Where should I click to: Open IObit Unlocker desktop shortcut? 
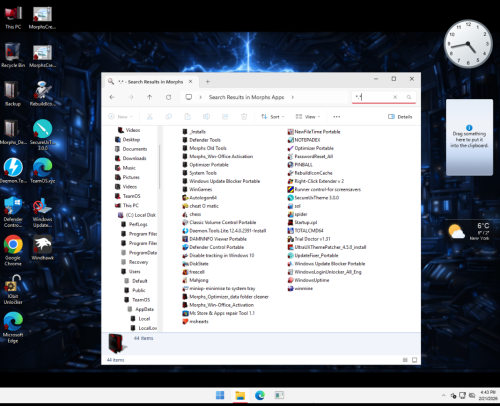click(13, 289)
